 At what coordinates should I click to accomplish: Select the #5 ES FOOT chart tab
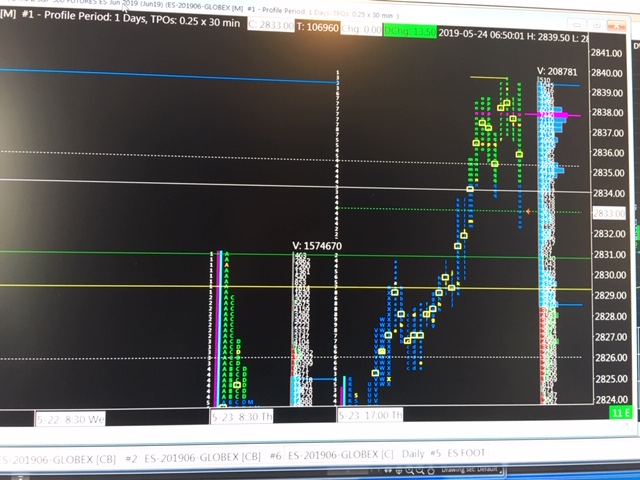click(x=458, y=453)
